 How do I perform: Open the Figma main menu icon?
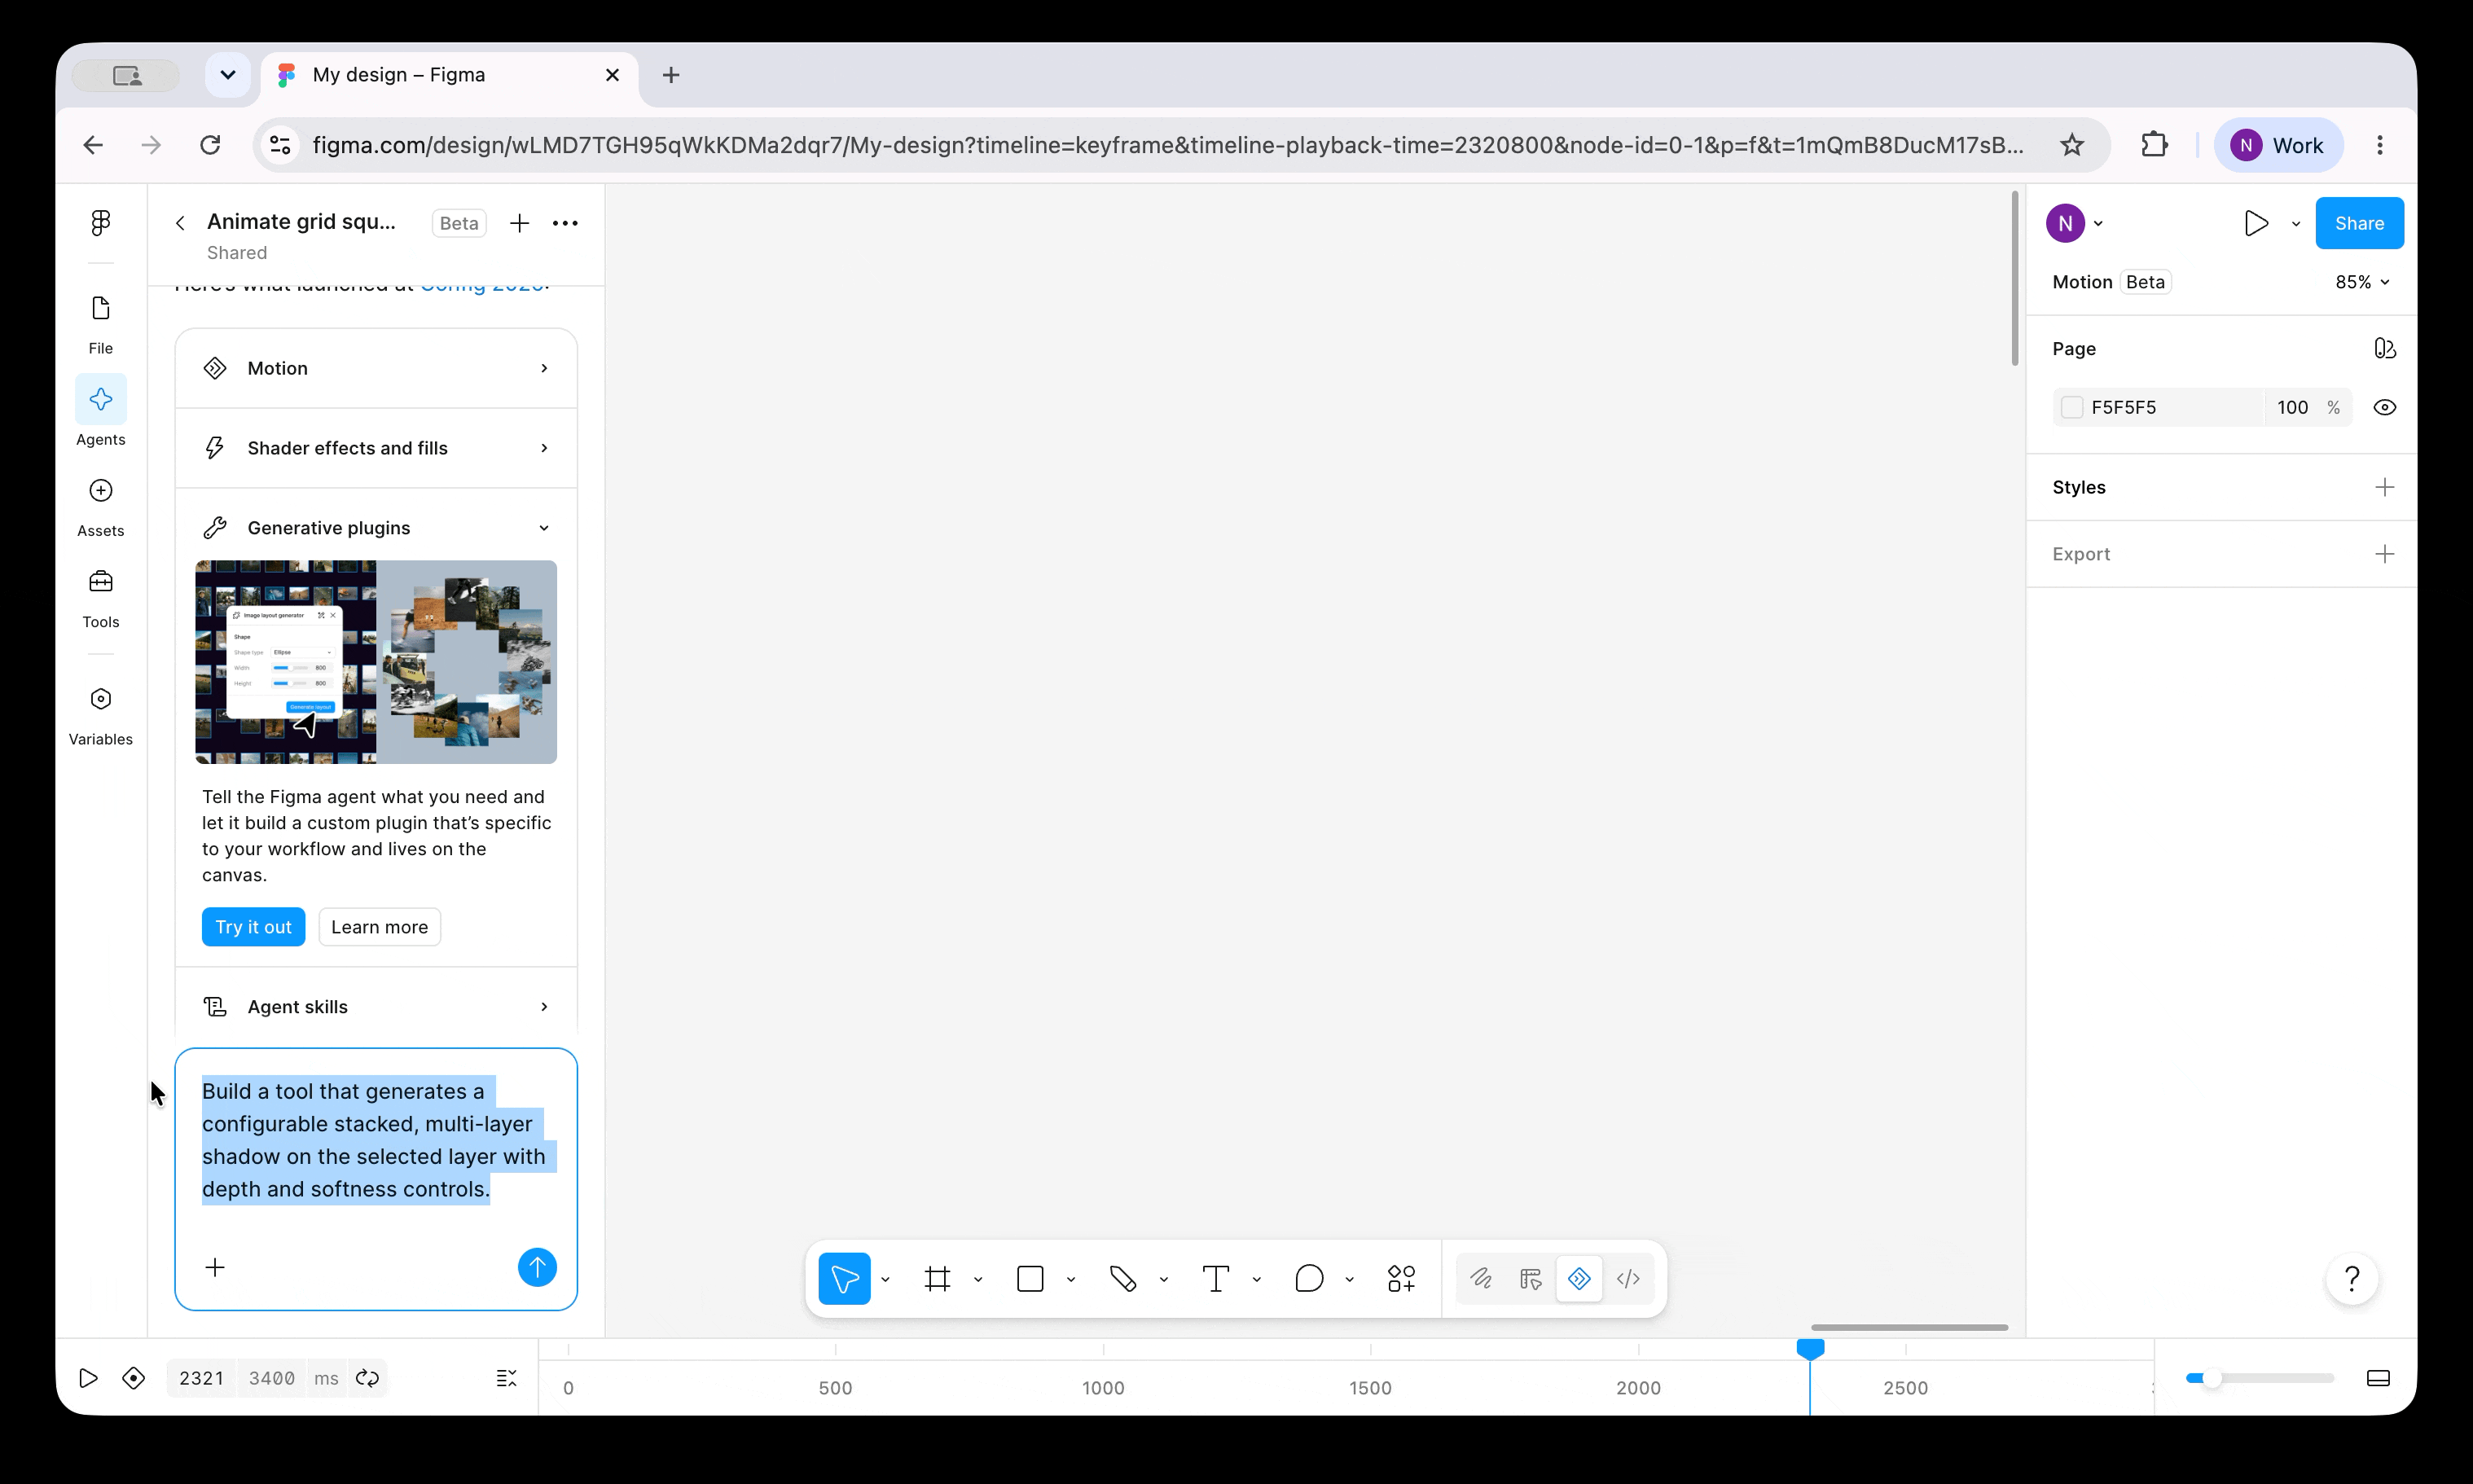[100, 222]
